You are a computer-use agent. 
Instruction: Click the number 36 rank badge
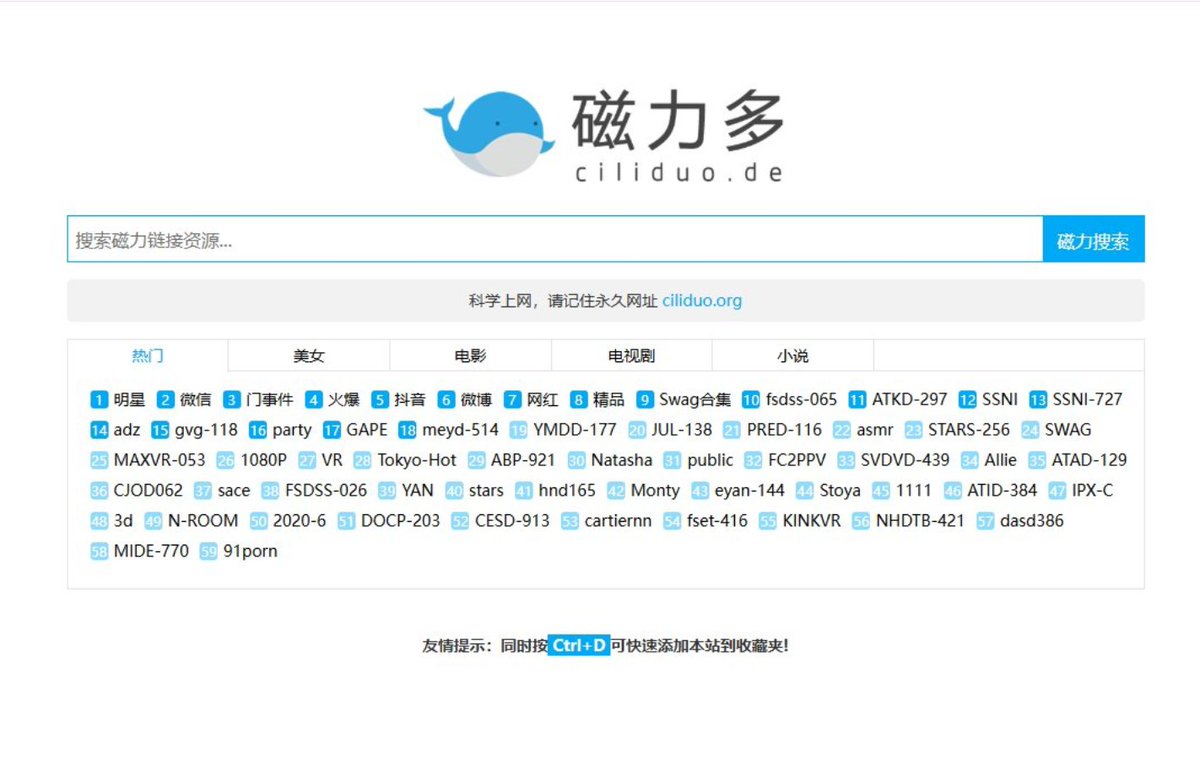pos(99,491)
